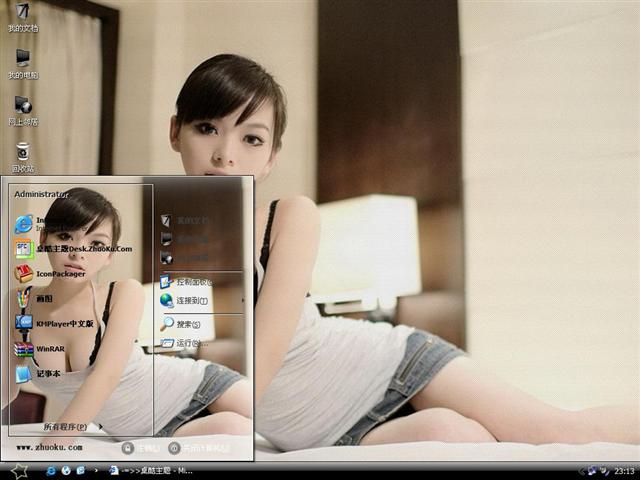Screen dimensions: 640x480
Task: Open 我的电脑 icon on the desktop
Action: [23, 64]
